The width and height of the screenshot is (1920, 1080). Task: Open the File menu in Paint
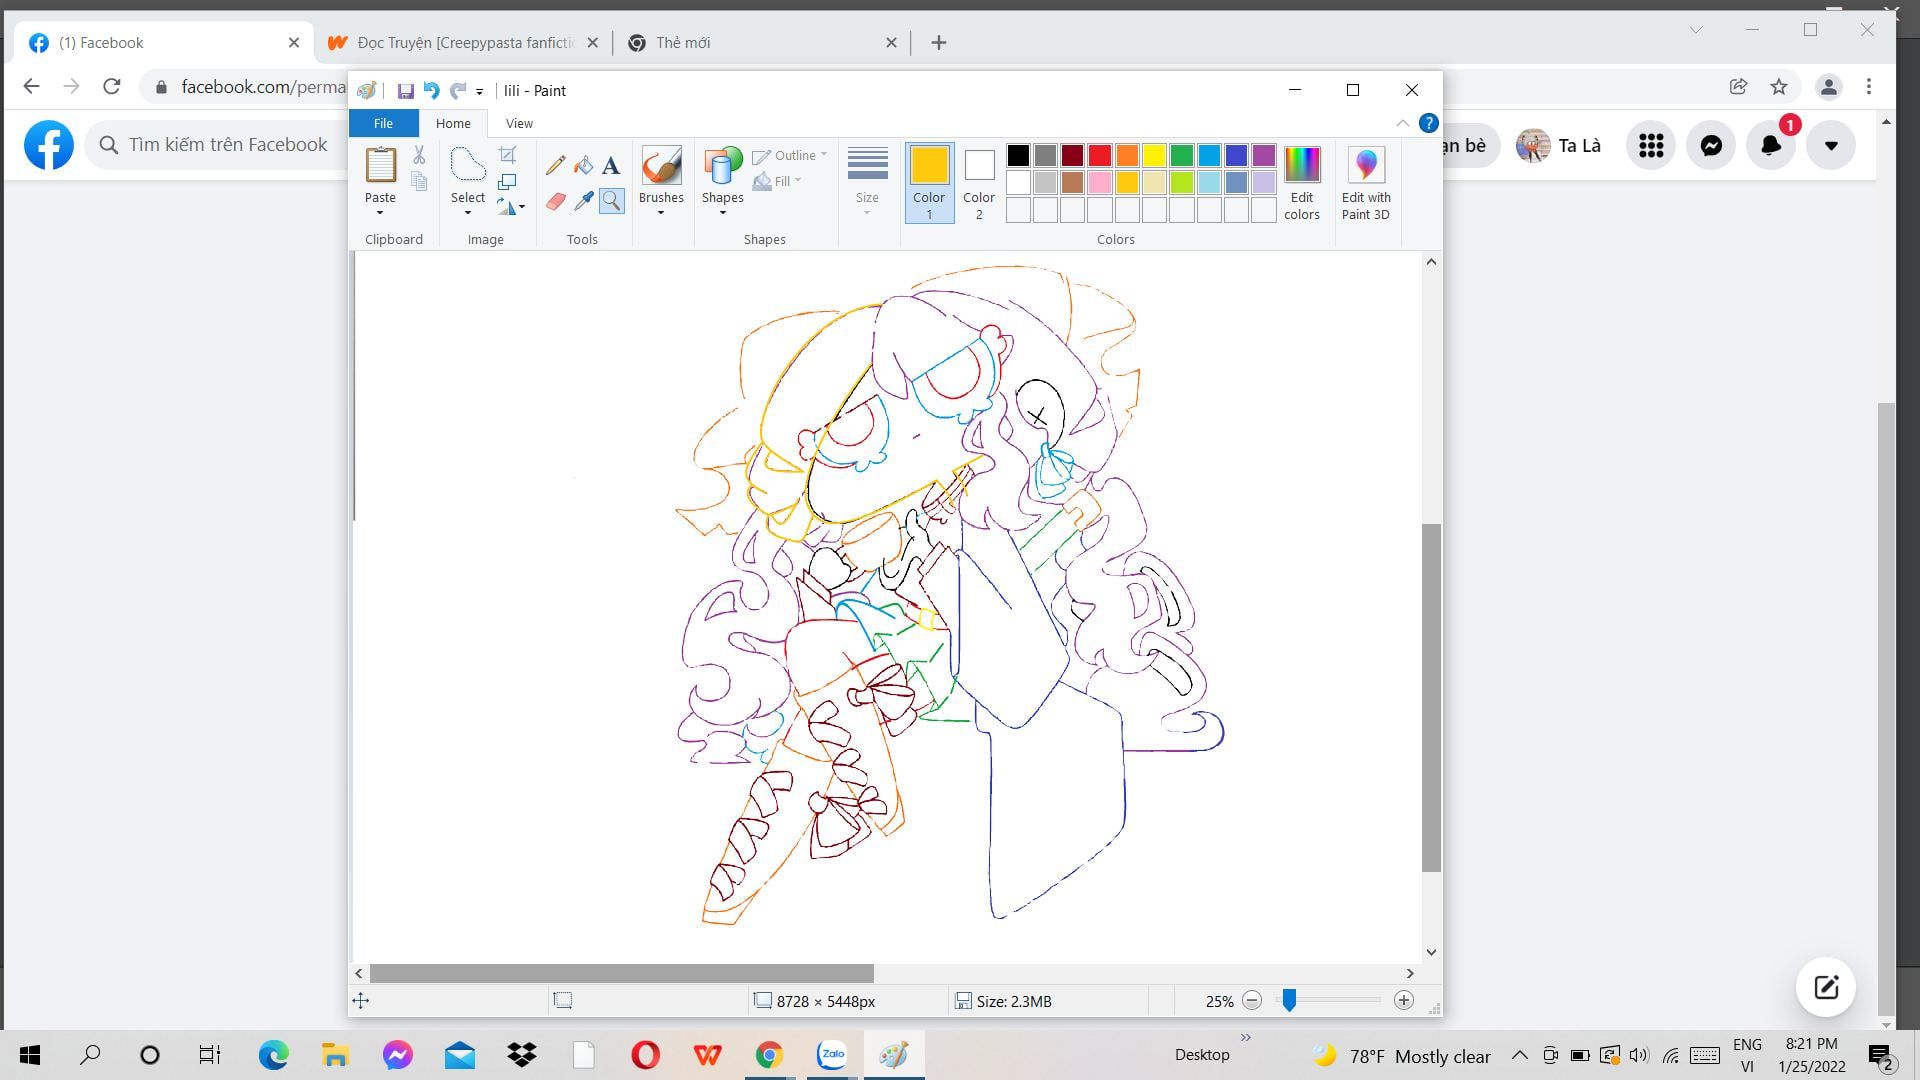pyautogui.click(x=383, y=123)
